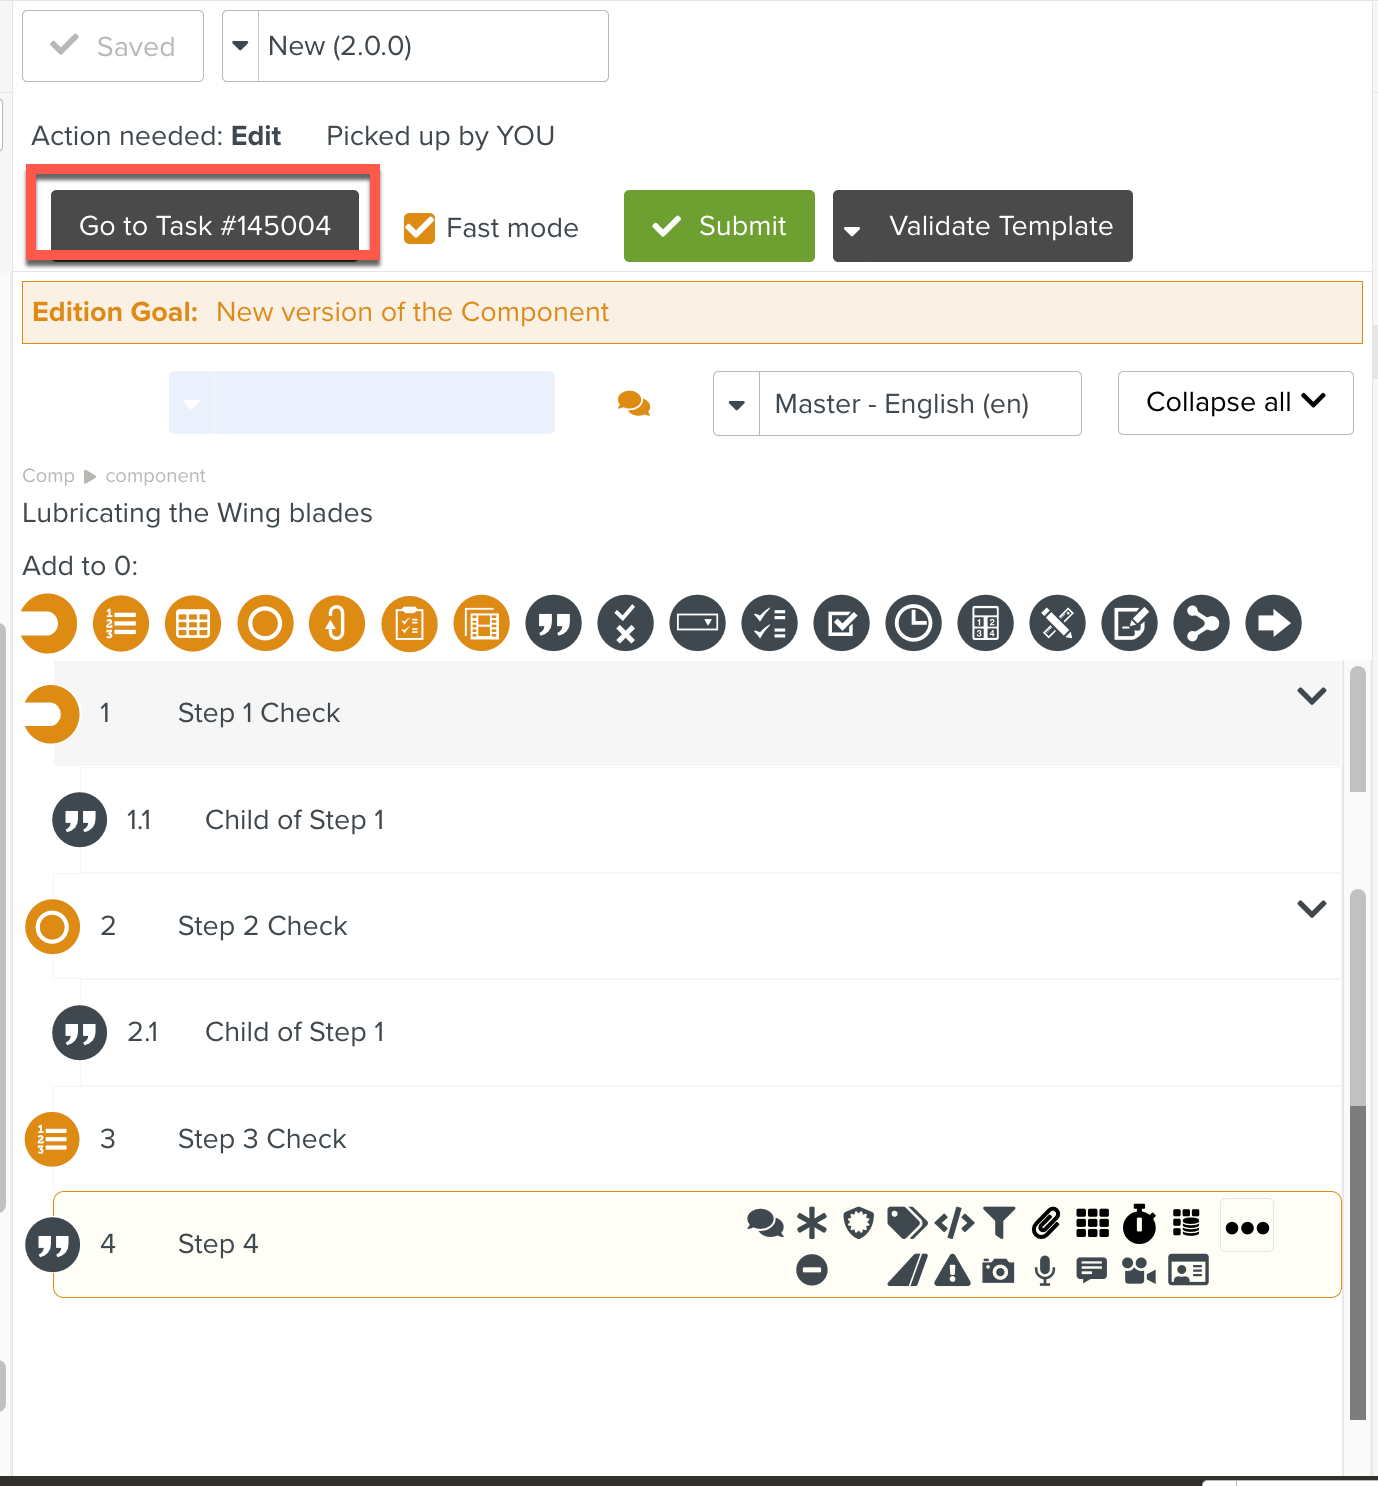Viewport: 1378px width, 1486px height.
Task: Open the Master - English (en) language dropdown
Action: (737, 404)
